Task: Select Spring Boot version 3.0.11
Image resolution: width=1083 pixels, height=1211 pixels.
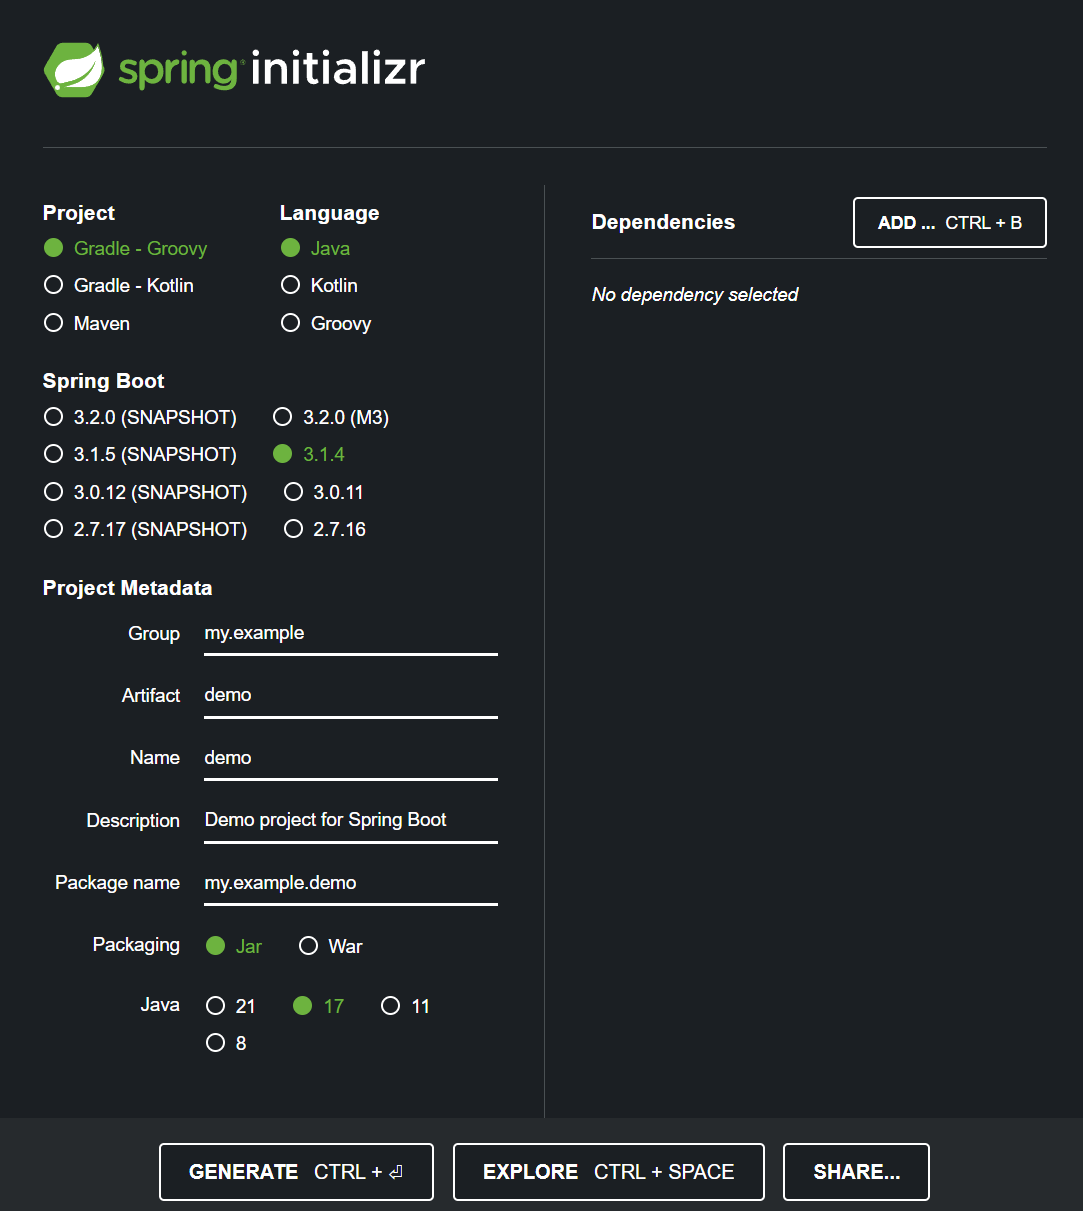Action: (324, 492)
